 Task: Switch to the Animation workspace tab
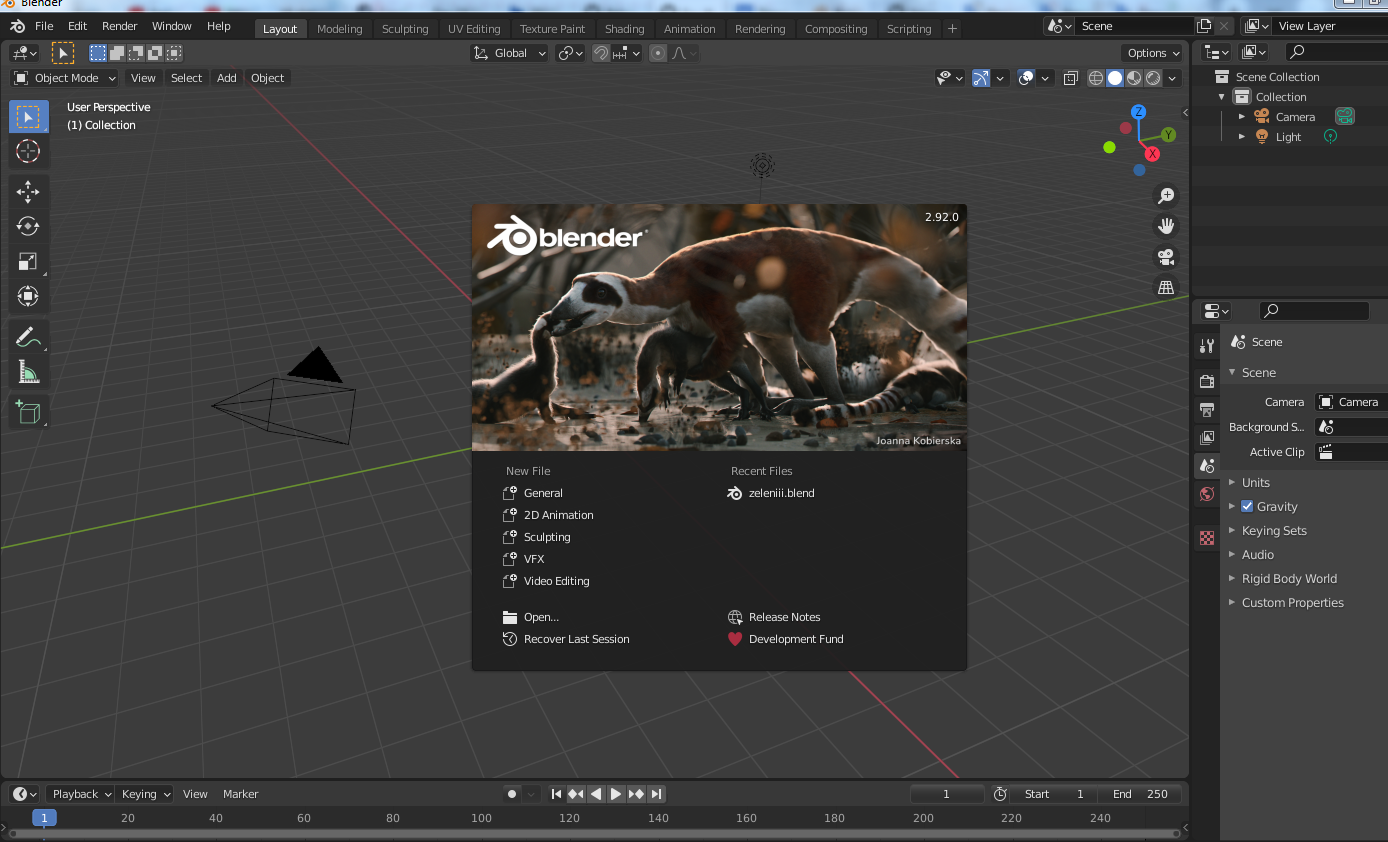pos(690,29)
